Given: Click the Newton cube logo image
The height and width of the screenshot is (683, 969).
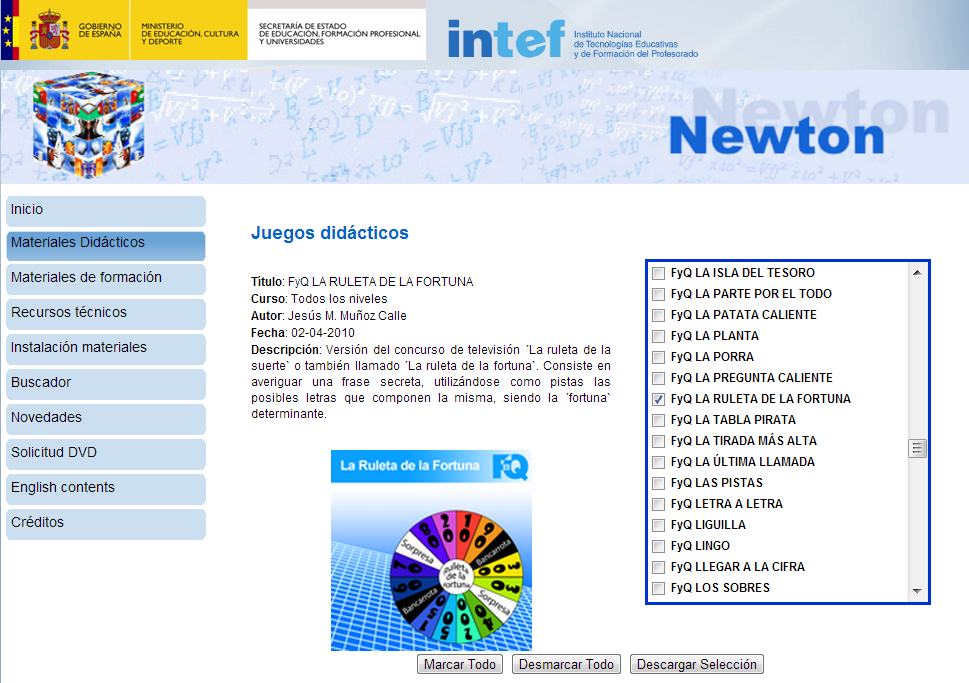Looking at the screenshot, I should [x=88, y=125].
